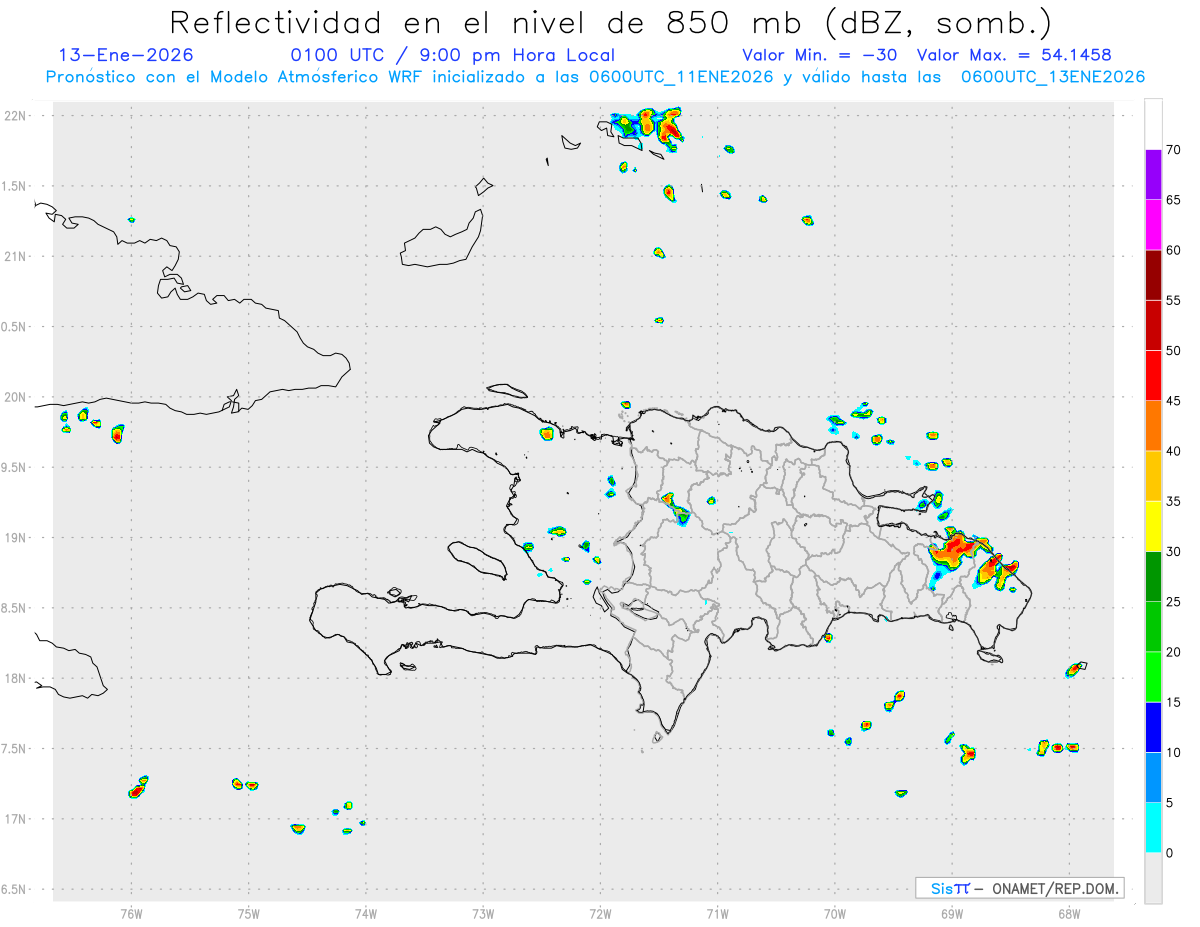Click the colorbar value "10"
1200x927 pixels.
click(x=1174, y=753)
